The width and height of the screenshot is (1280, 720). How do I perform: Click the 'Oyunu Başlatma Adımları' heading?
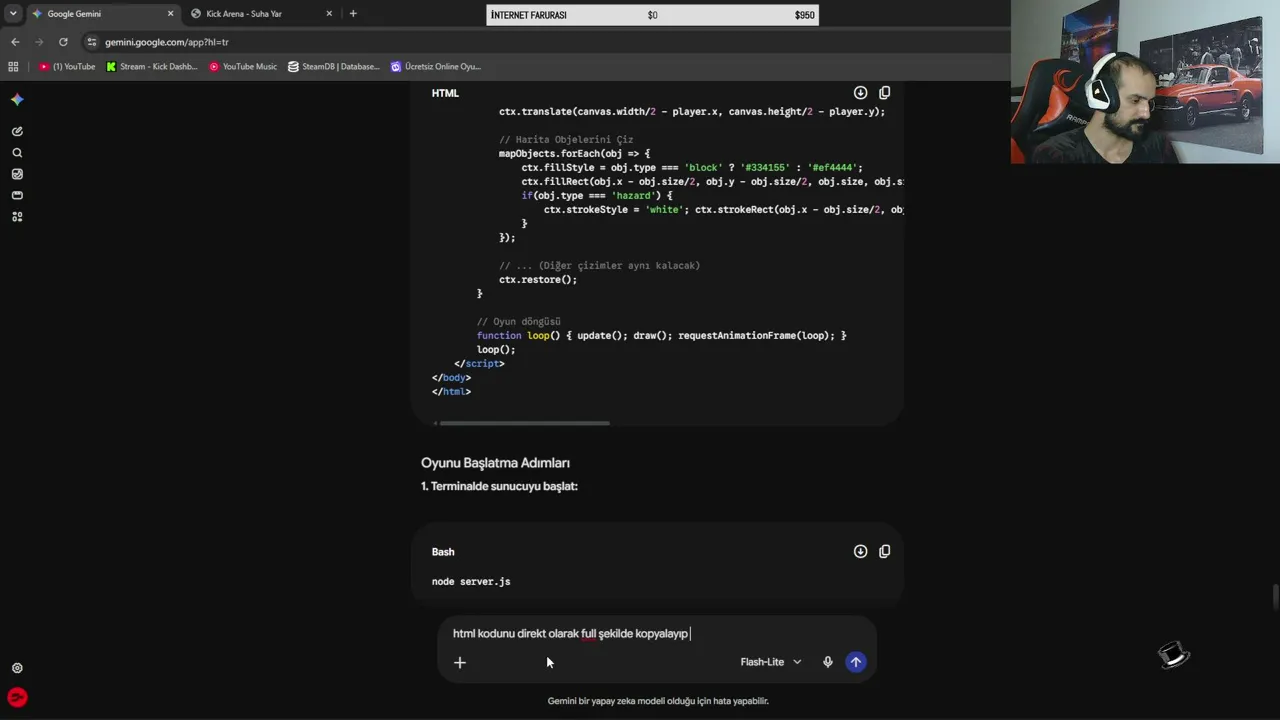[495, 463]
